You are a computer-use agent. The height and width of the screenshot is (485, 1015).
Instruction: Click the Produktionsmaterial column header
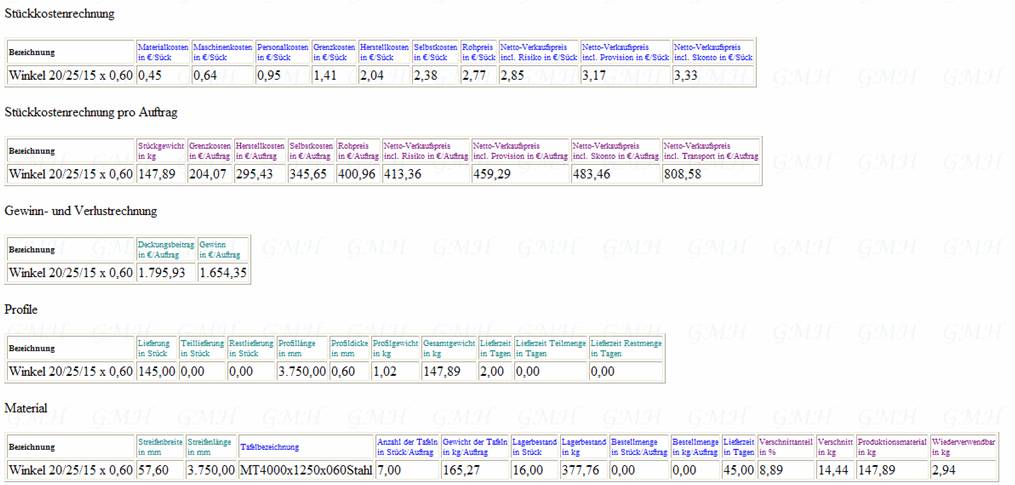tap(892, 447)
